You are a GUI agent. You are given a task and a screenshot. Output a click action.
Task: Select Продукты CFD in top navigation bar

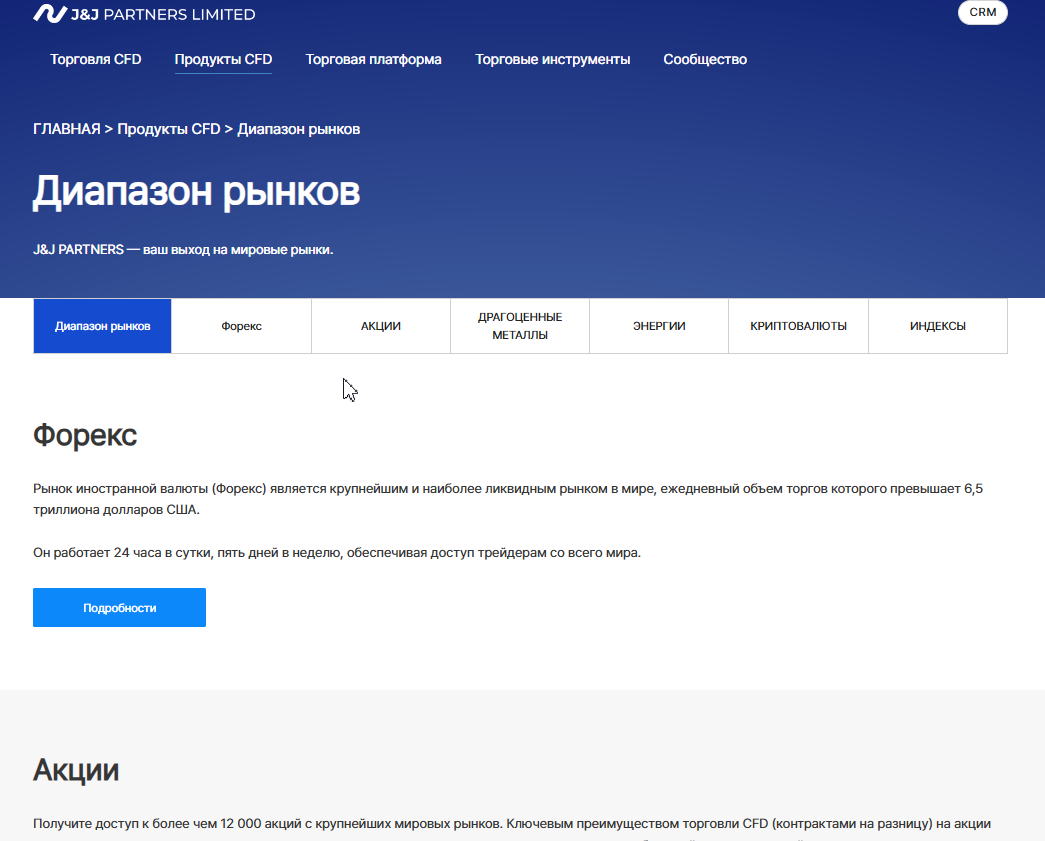tap(223, 59)
